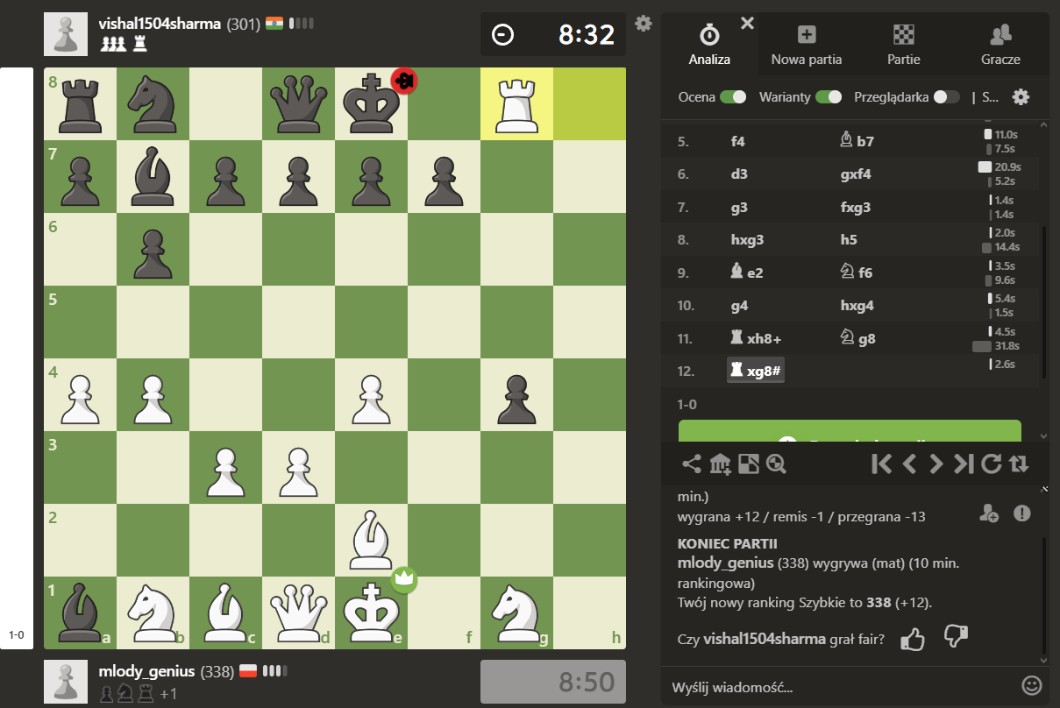This screenshot has width=1060, height=708.
Task: Report opponent using the exclamation icon
Action: [1021, 513]
